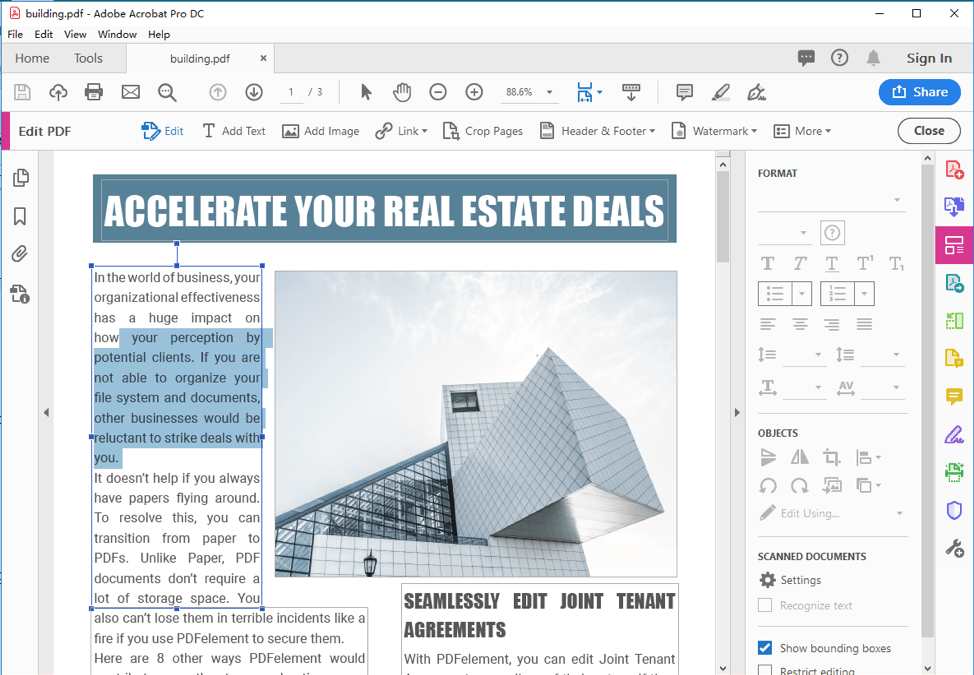This screenshot has width=974, height=675.
Task: Open the File menu
Action: point(15,34)
